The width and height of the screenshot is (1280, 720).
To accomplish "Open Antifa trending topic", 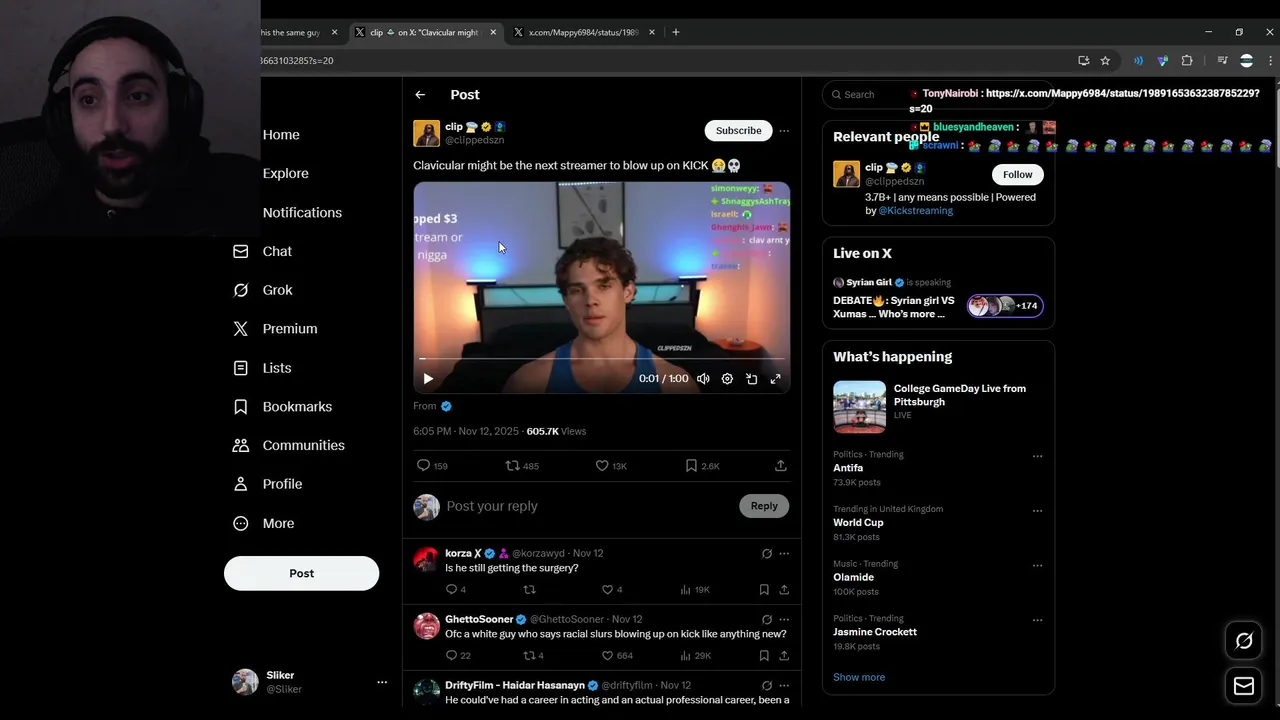I will [848, 468].
